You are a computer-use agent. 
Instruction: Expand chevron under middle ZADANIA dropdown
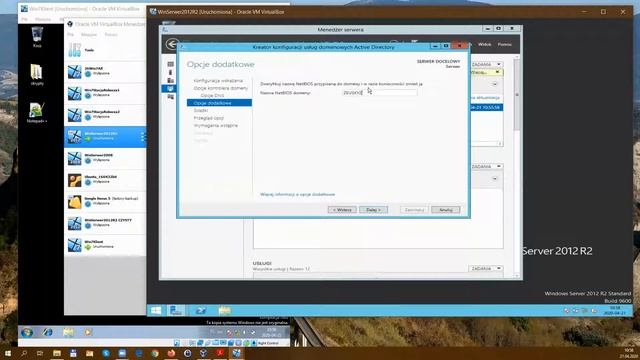coord(495,179)
